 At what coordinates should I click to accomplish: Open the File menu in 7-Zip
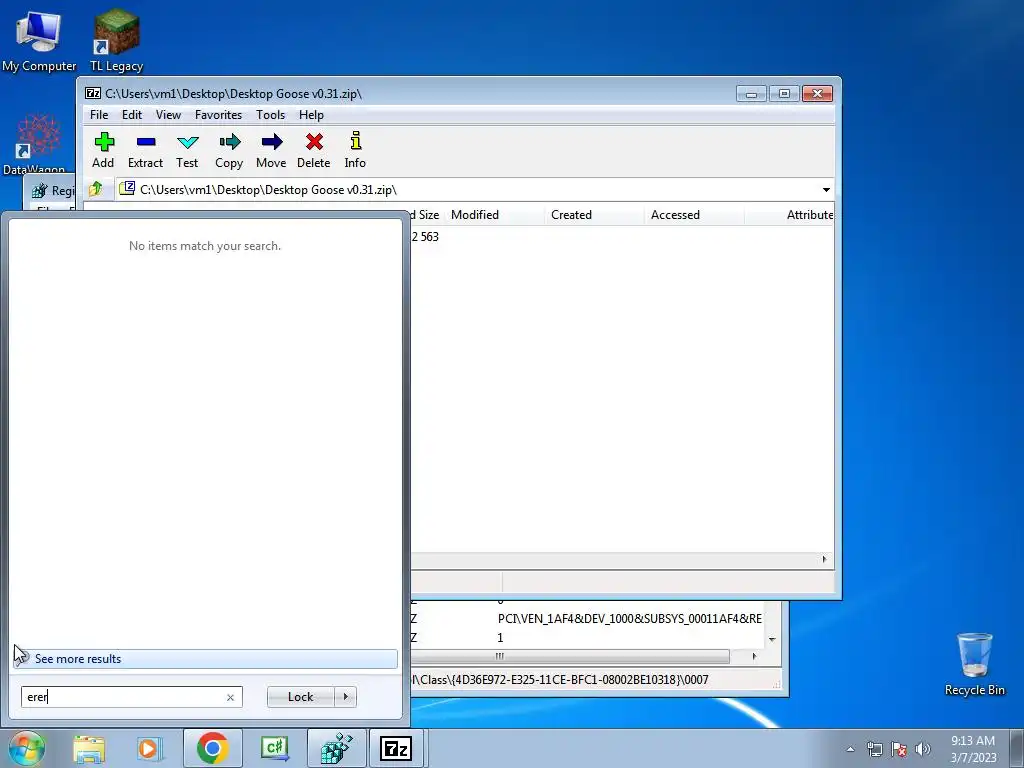coord(99,115)
